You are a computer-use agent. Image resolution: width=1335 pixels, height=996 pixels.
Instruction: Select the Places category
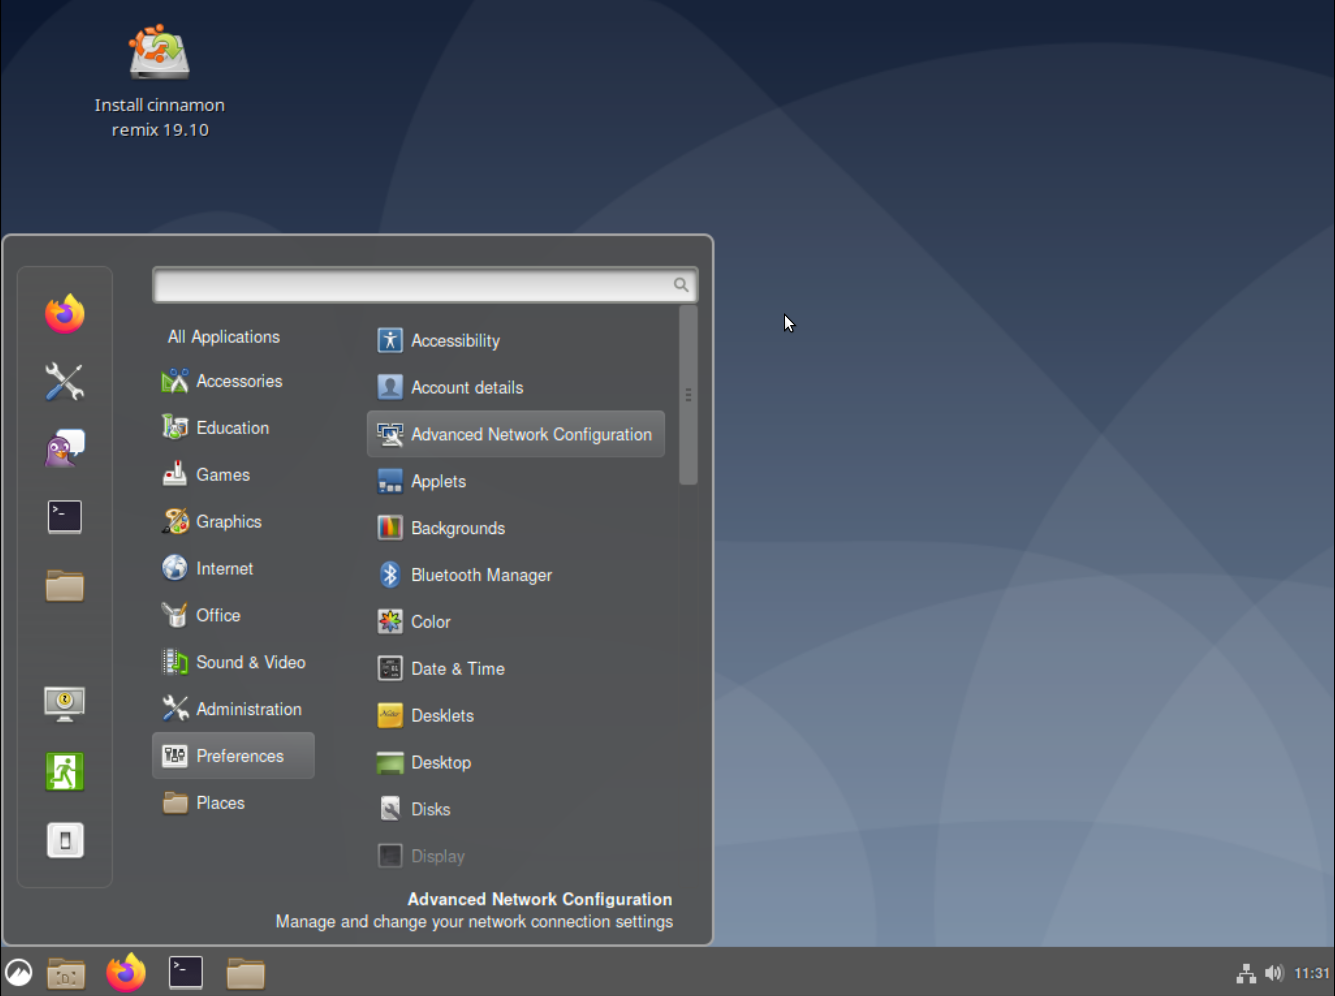(x=233, y=803)
